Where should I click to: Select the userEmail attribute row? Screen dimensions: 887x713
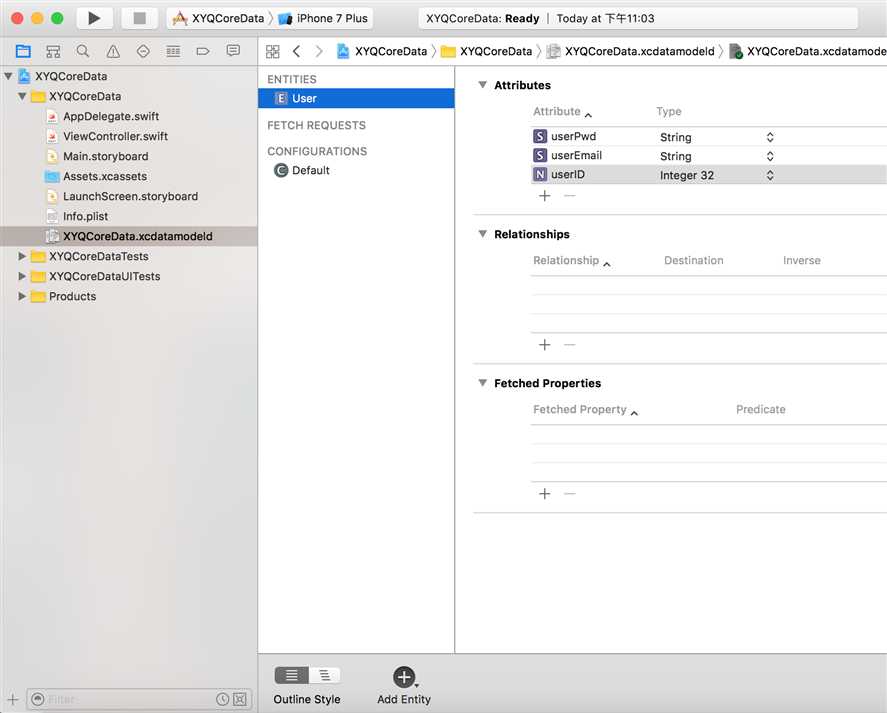point(709,156)
